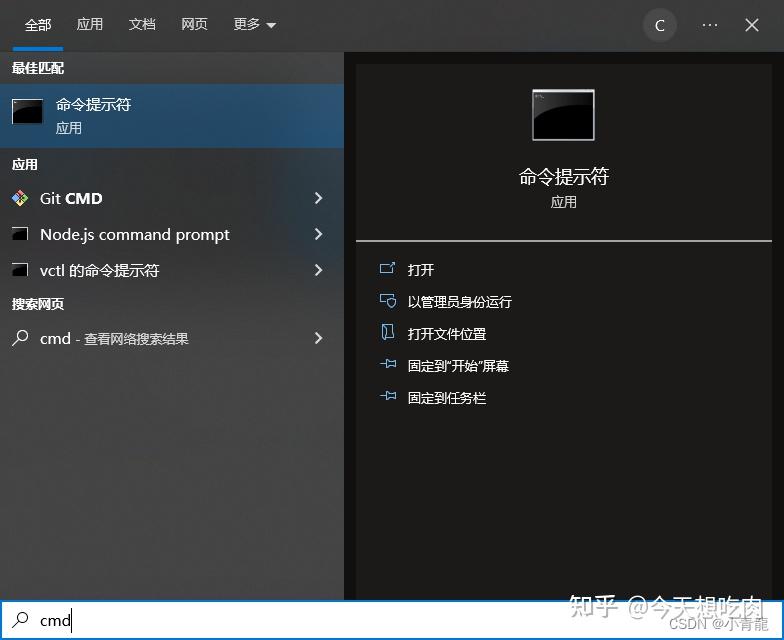Viewport: 784px width, 640px height.
Task: Choose 固定到任务栏
Action: [446, 398]
